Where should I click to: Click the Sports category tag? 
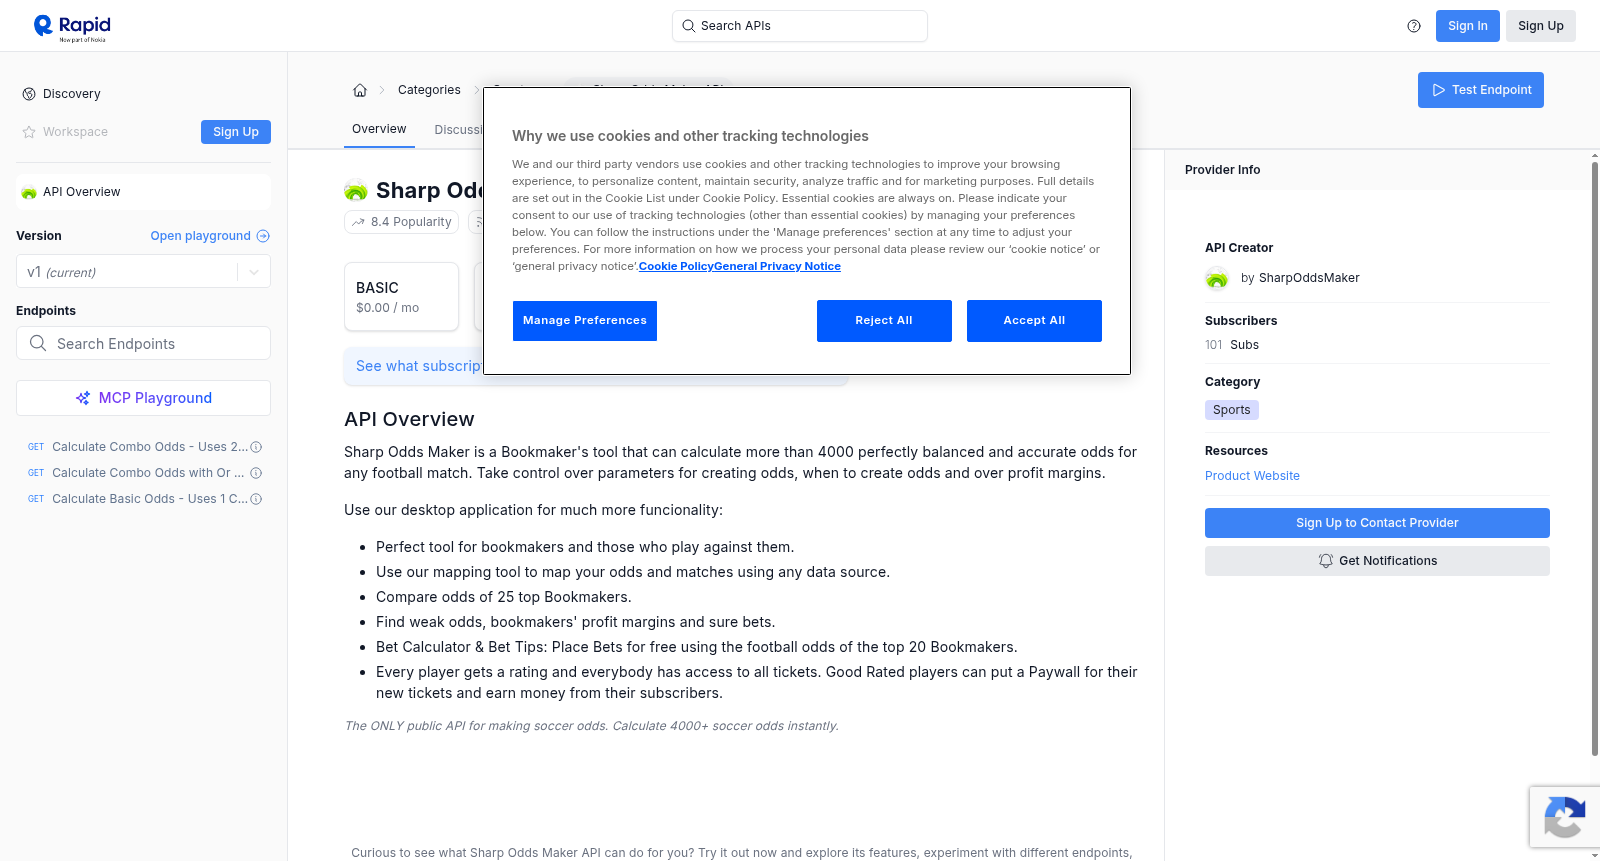1232,410
